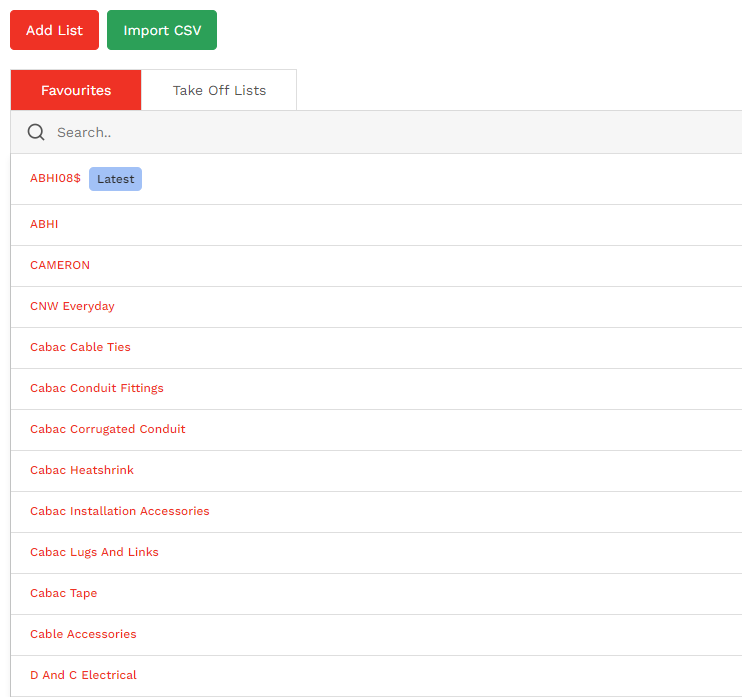Open Cabac Installation Accessories list

[x=120, y=511]
